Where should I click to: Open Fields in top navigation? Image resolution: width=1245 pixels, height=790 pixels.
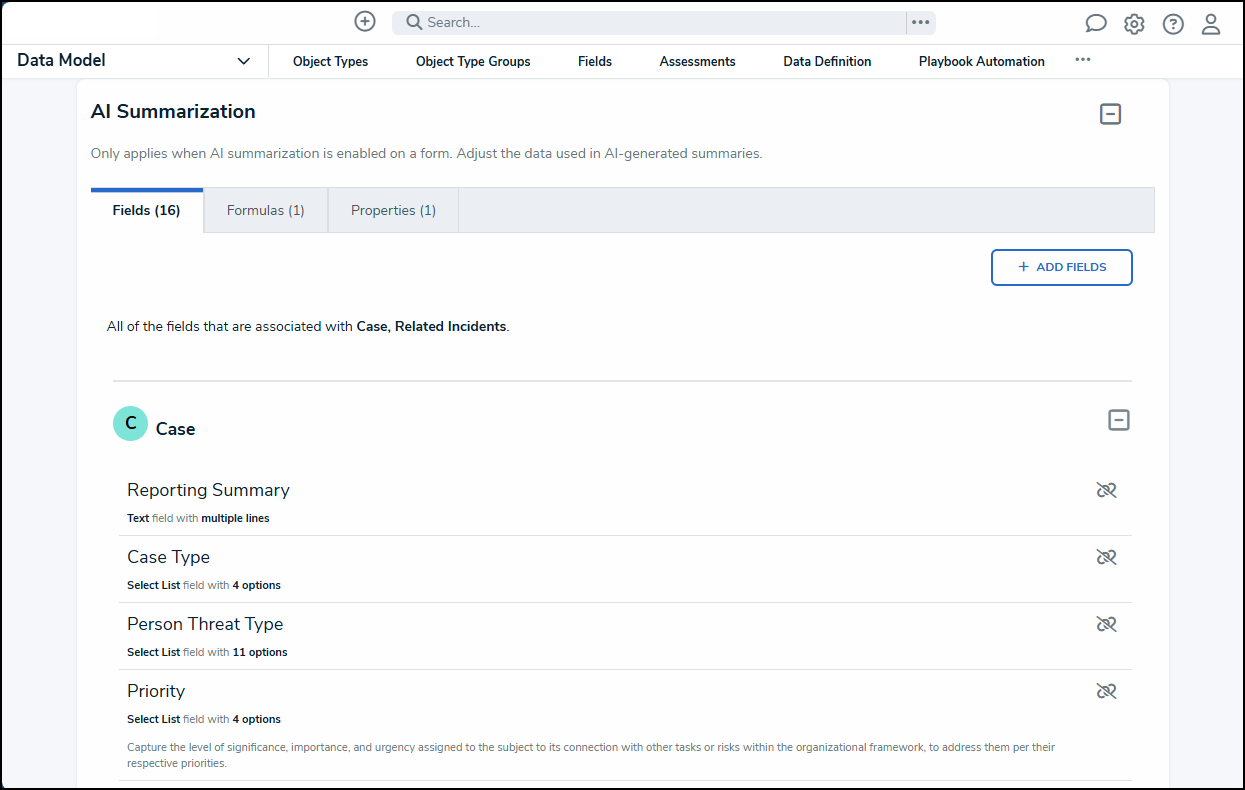tap(595, 62)
